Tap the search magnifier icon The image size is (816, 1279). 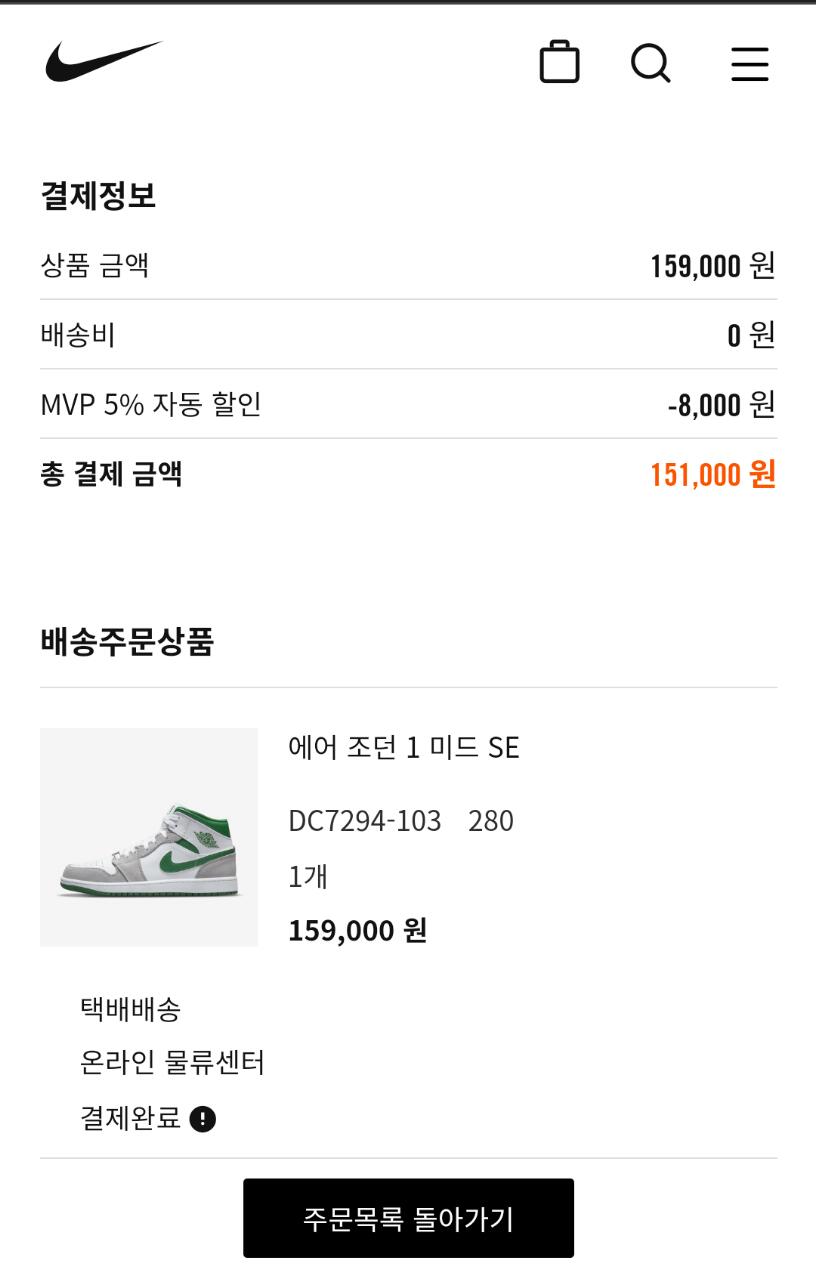click(650, 63)
